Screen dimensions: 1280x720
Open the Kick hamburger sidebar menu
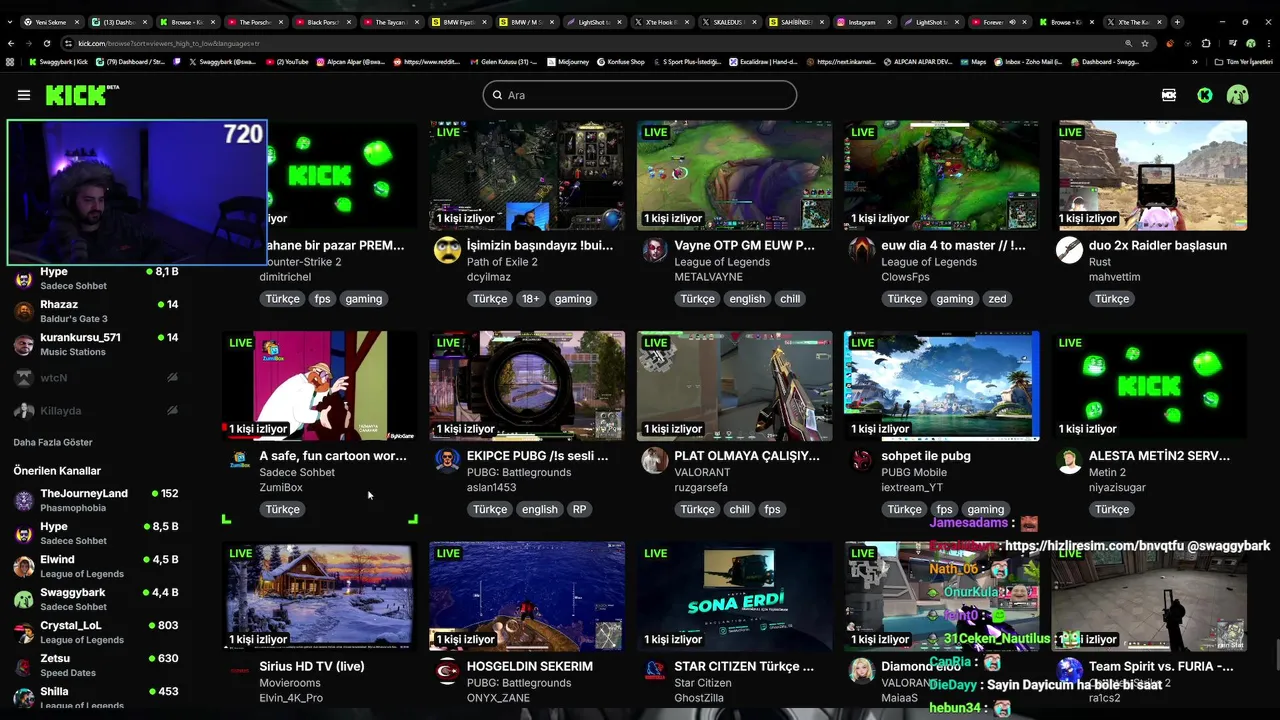coord(24,95)
